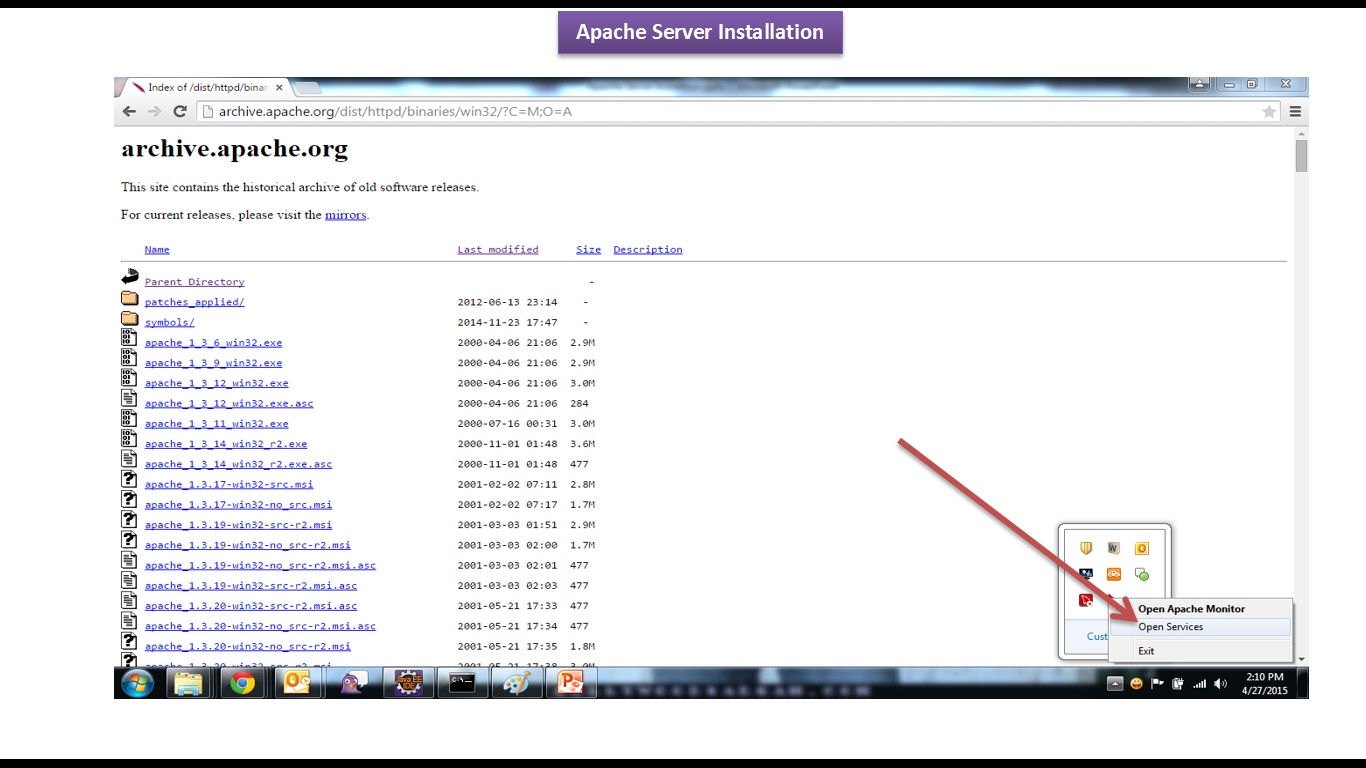Download apache_1_3_9_win32.exe
The image size is (1366, 768).
(214, 363)
